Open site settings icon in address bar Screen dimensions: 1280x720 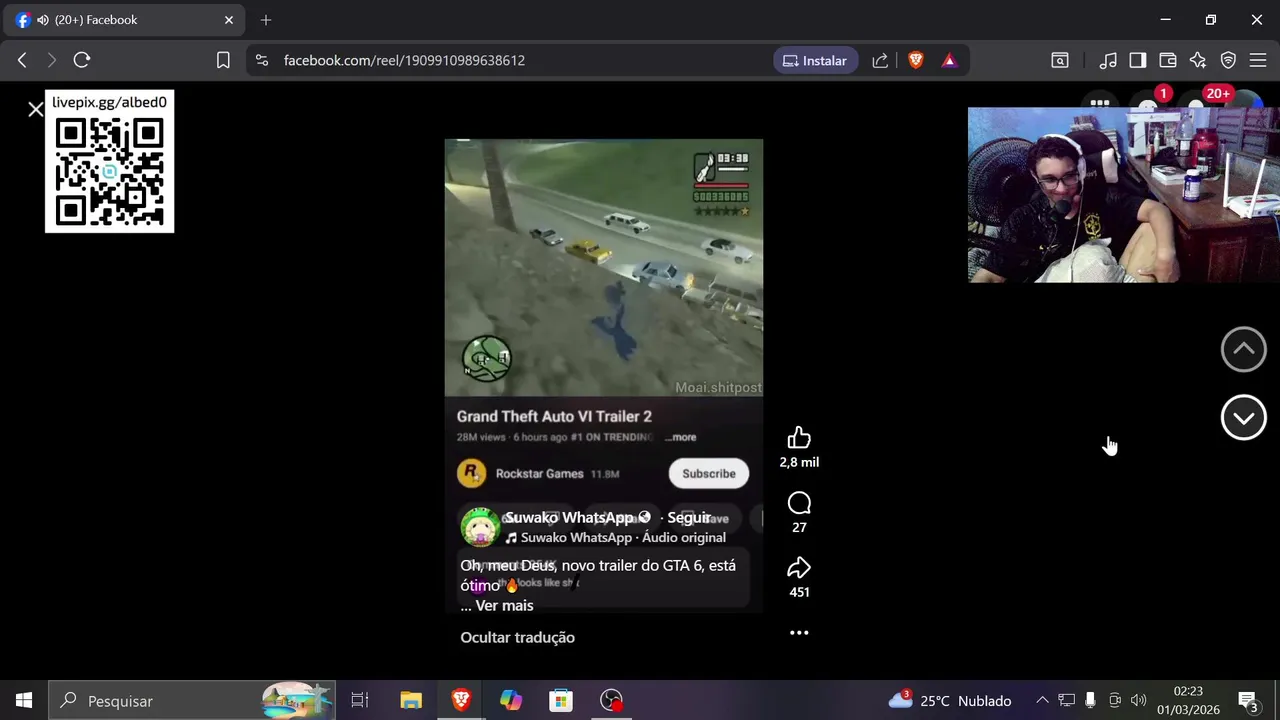point(262,60)
